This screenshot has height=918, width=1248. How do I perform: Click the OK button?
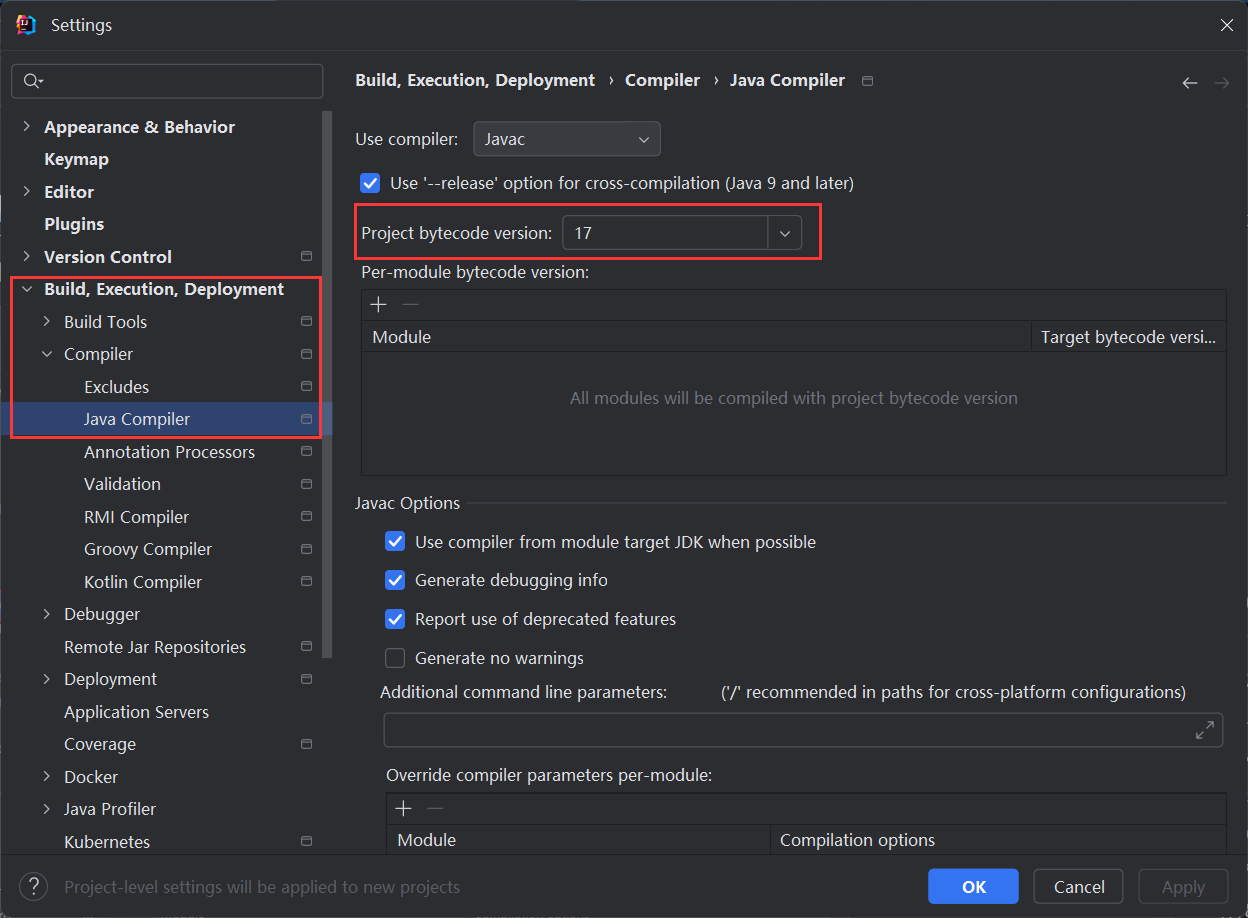pos(973,886)
